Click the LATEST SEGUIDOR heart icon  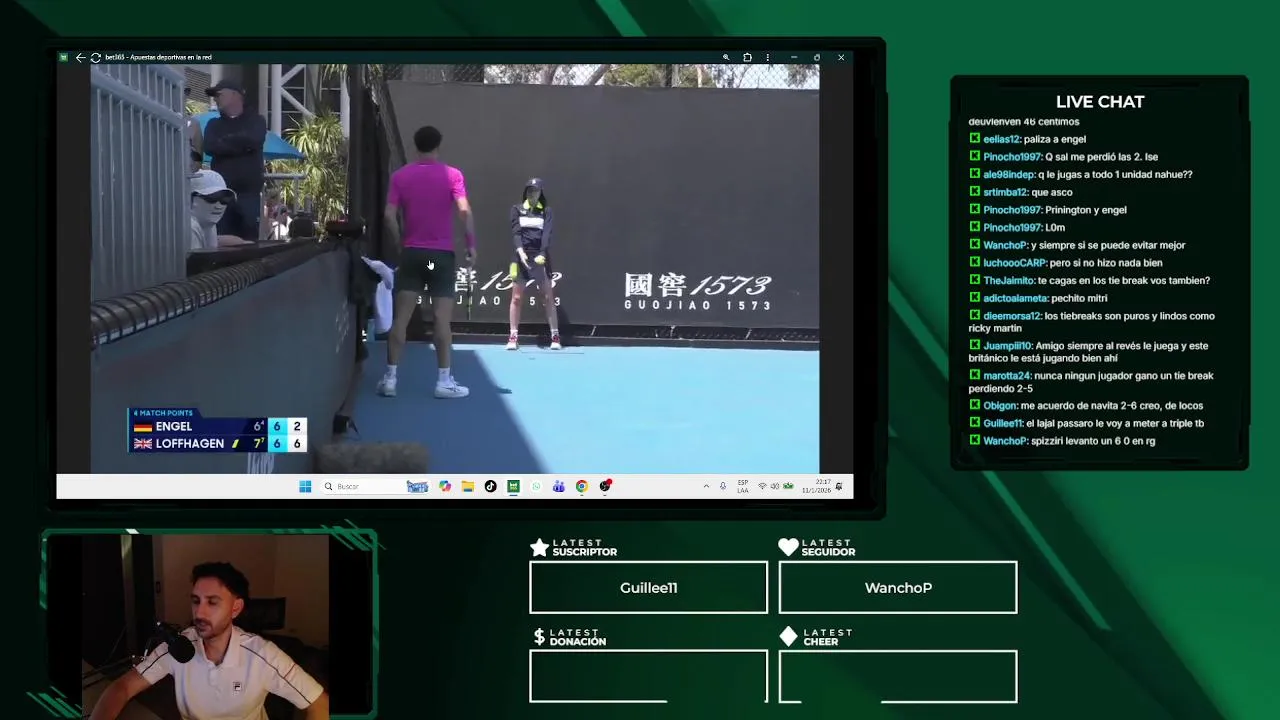[789, 547]
